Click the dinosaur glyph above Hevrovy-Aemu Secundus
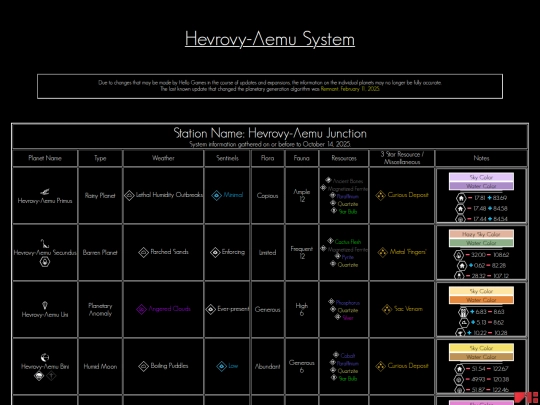This screenshot has width=540, height=405. point(45,243)
